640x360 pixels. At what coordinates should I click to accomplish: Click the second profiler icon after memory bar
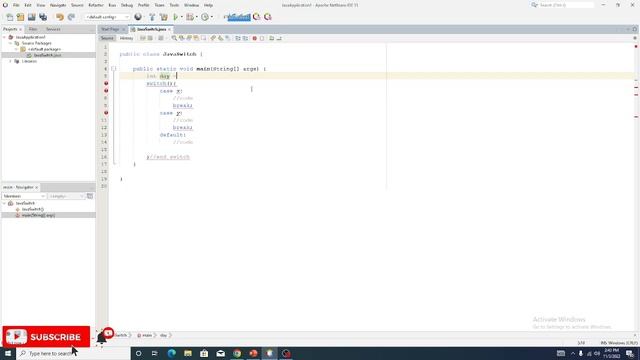click(268, 17)
